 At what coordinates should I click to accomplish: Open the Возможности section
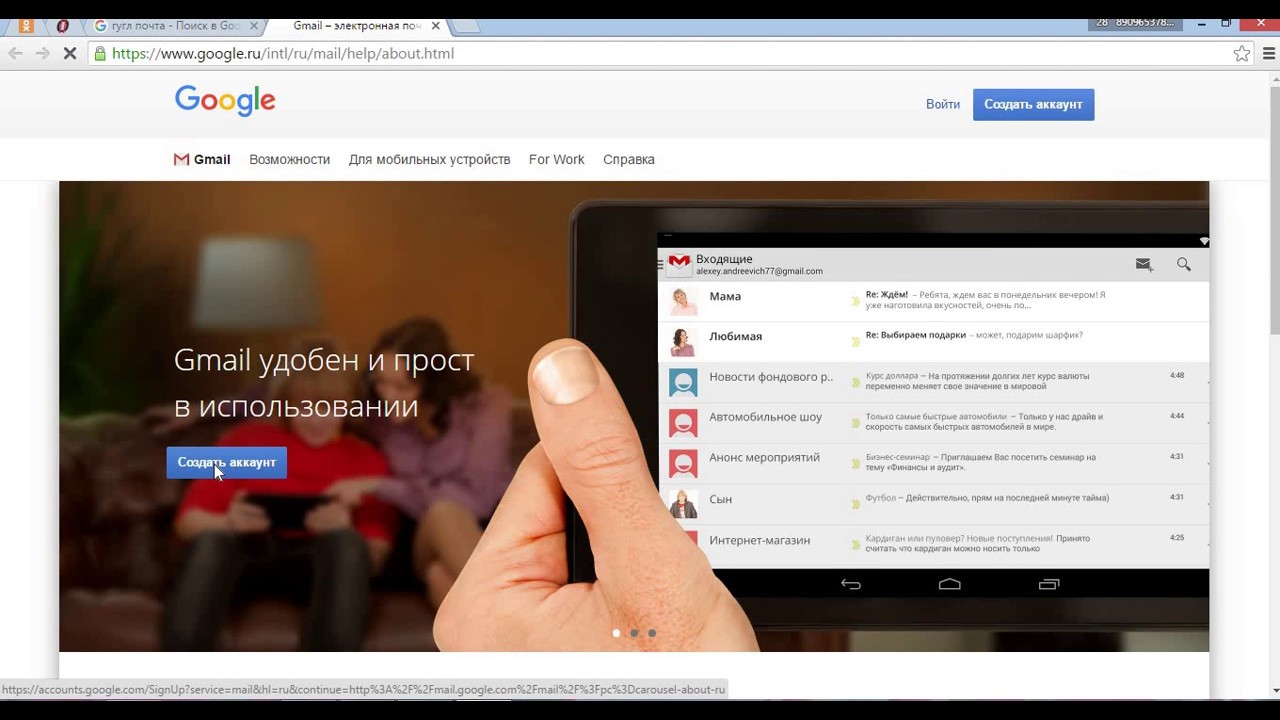click(289, 159)
